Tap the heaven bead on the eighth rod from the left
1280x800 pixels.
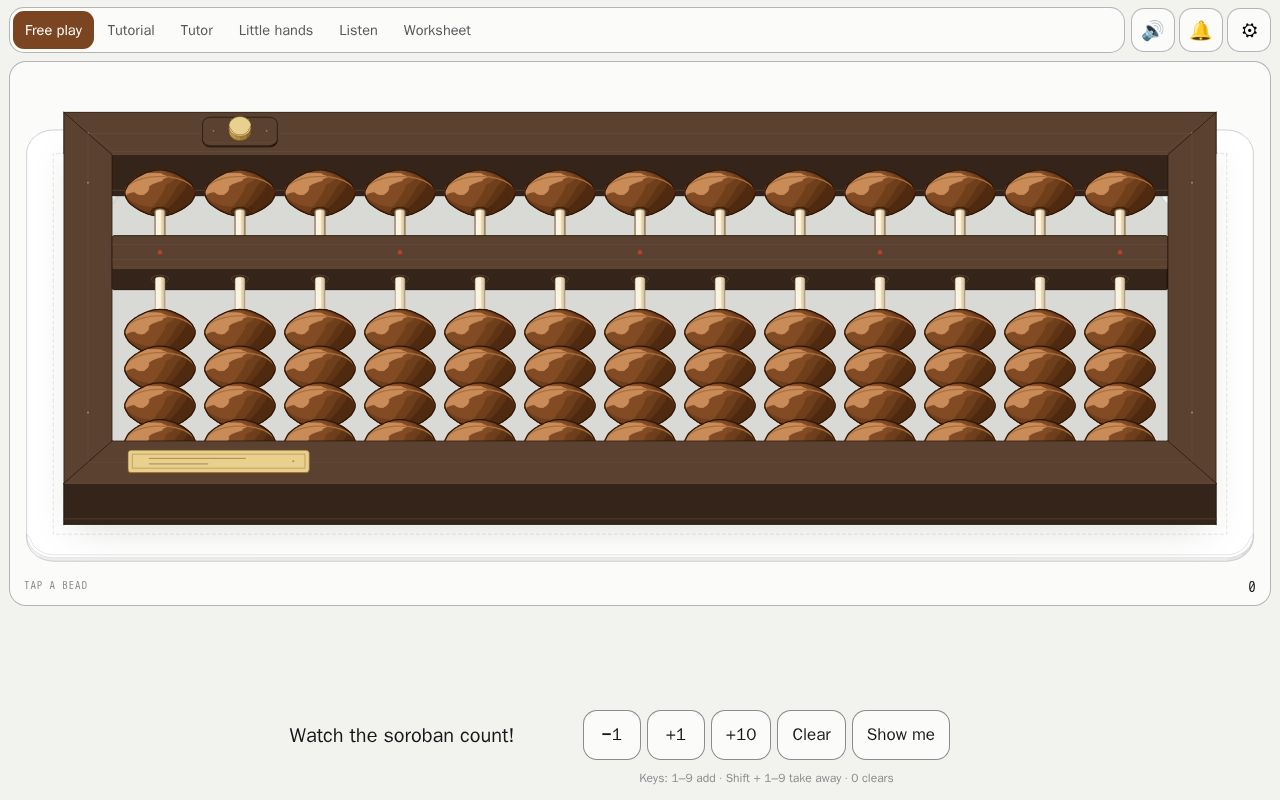tap(720, 193)
